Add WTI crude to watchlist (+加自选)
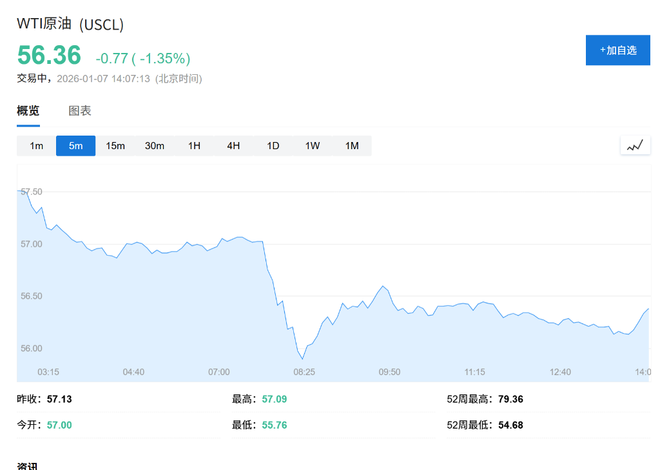Screen dimensions: 660x470 pos(618,50)
